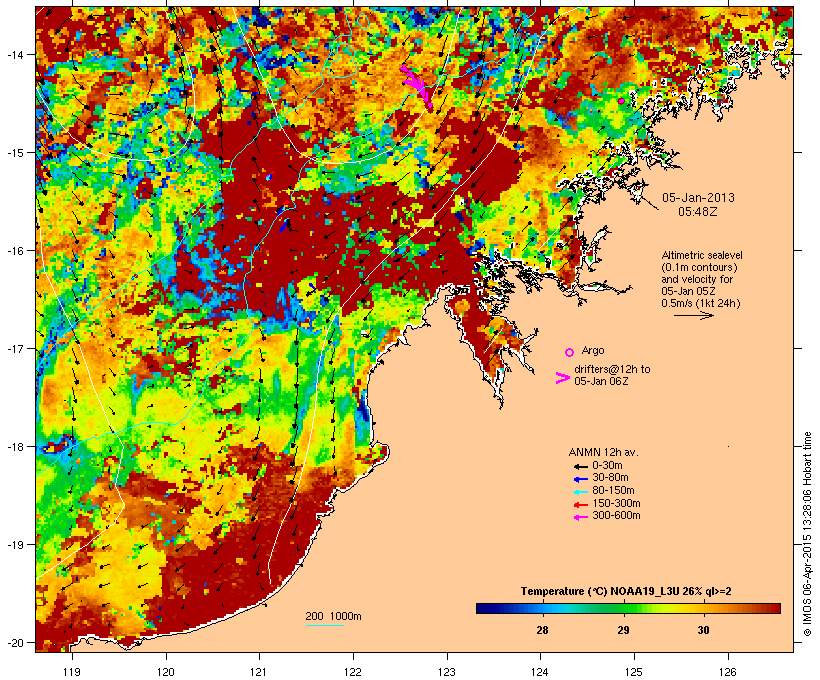Image resolution: width=820 pixels, height=680 pixels.
Task: Click the colorbar tick label 30
Action: [x=703, y=630]
